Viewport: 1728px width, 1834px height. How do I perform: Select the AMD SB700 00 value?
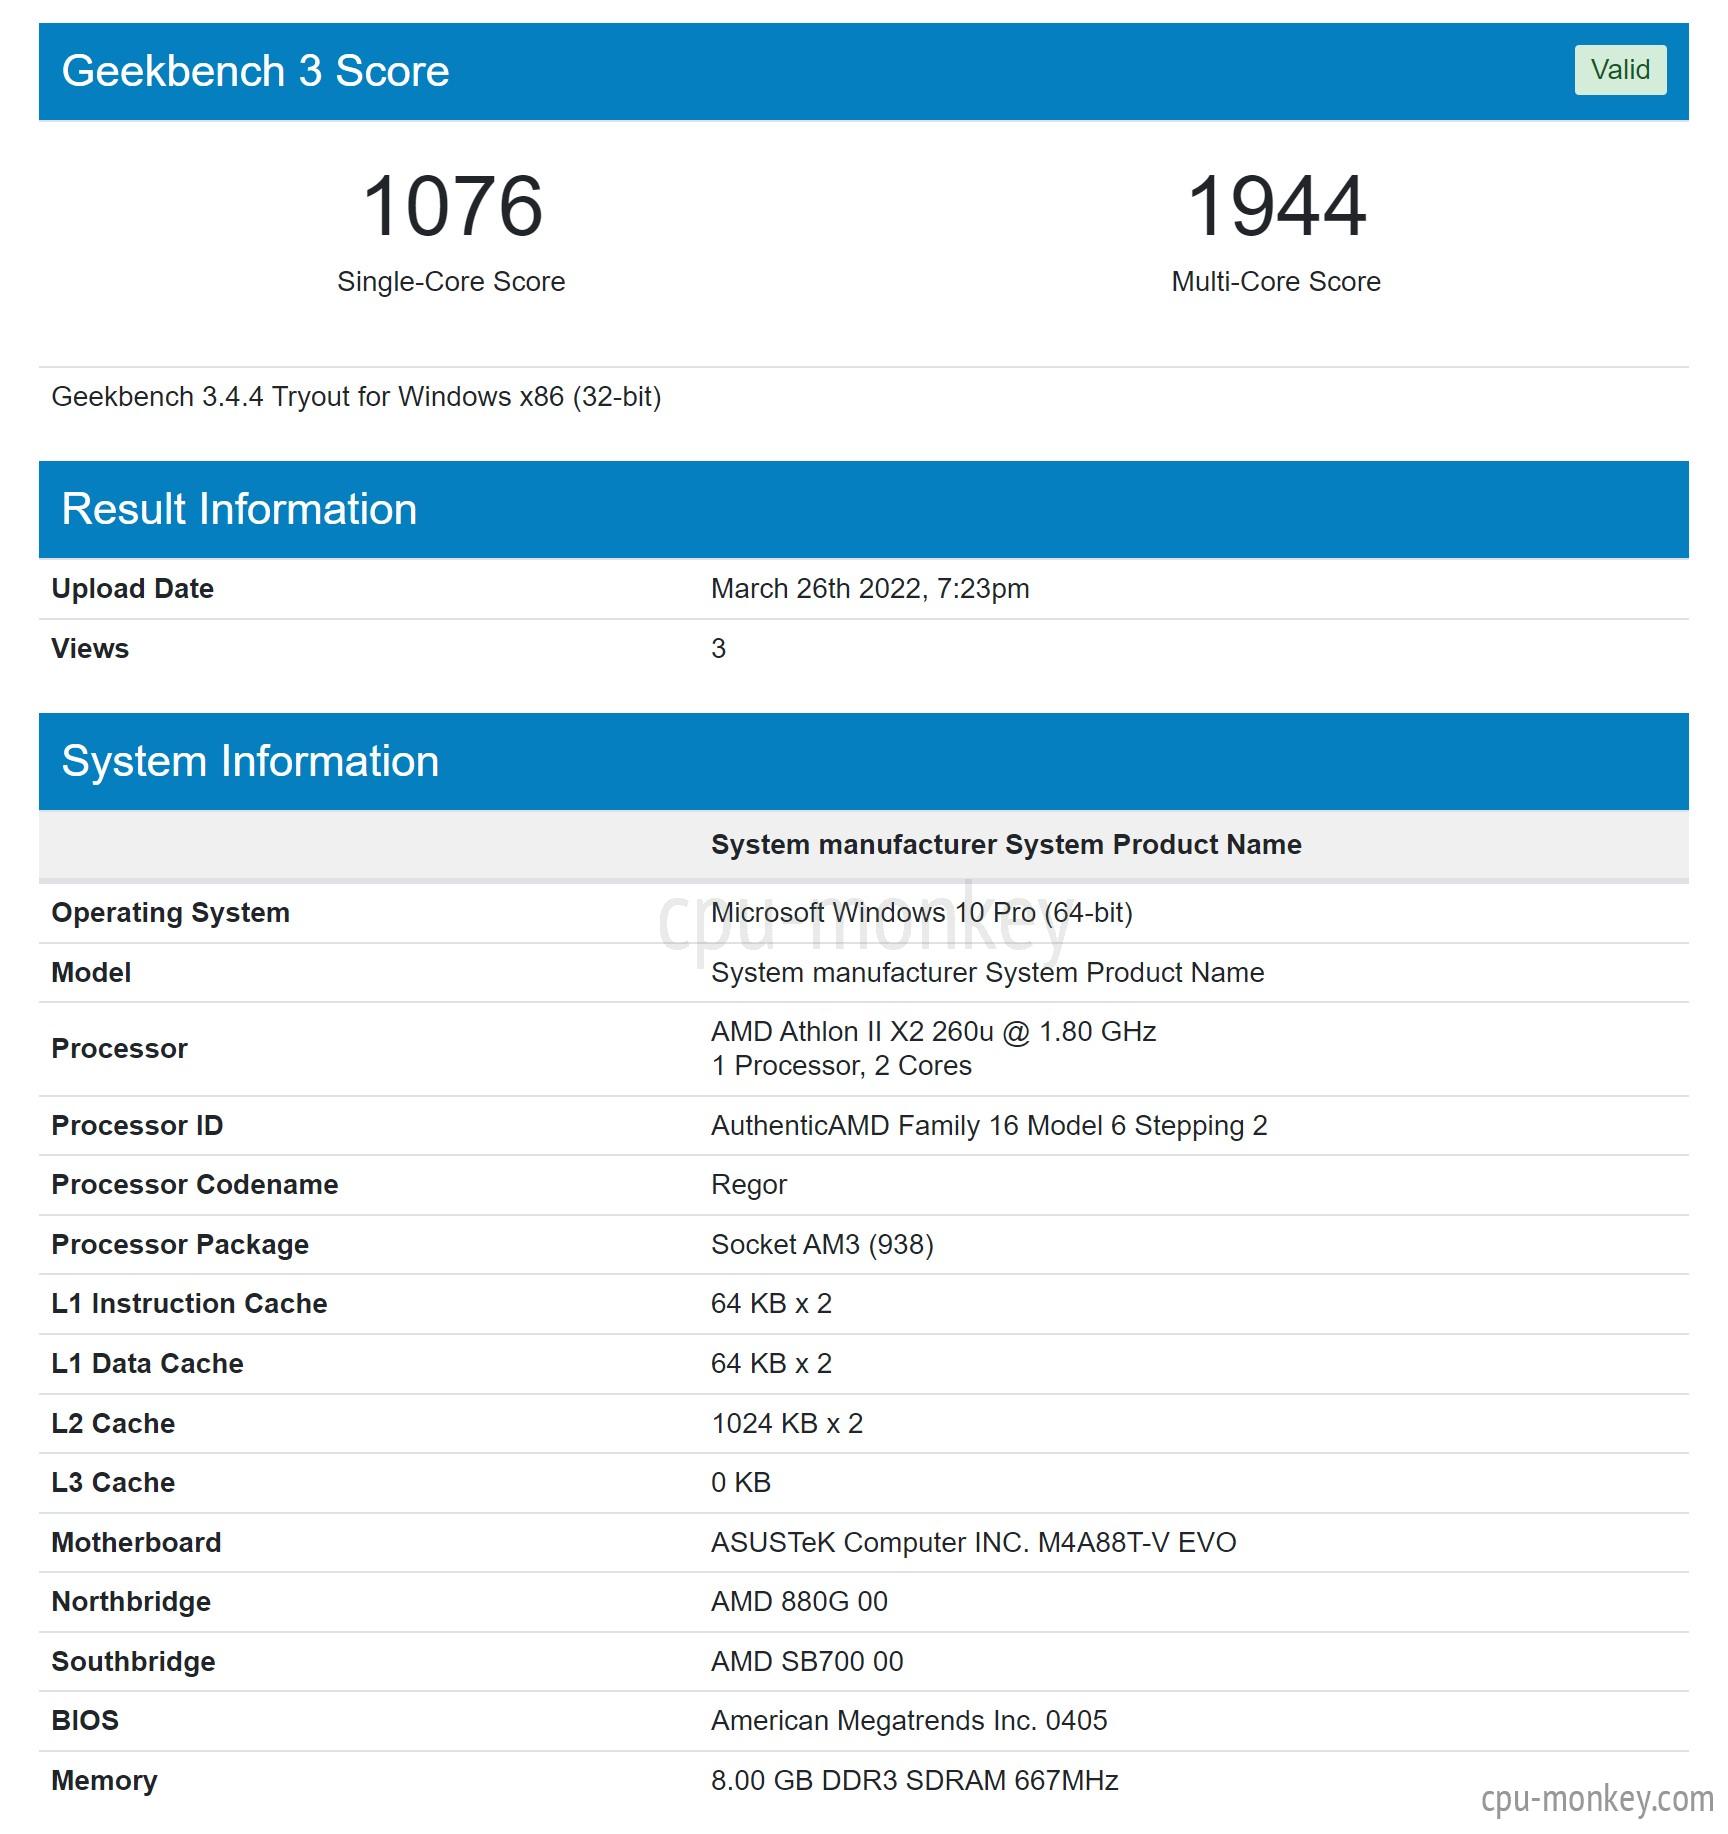pos(807,1661)
